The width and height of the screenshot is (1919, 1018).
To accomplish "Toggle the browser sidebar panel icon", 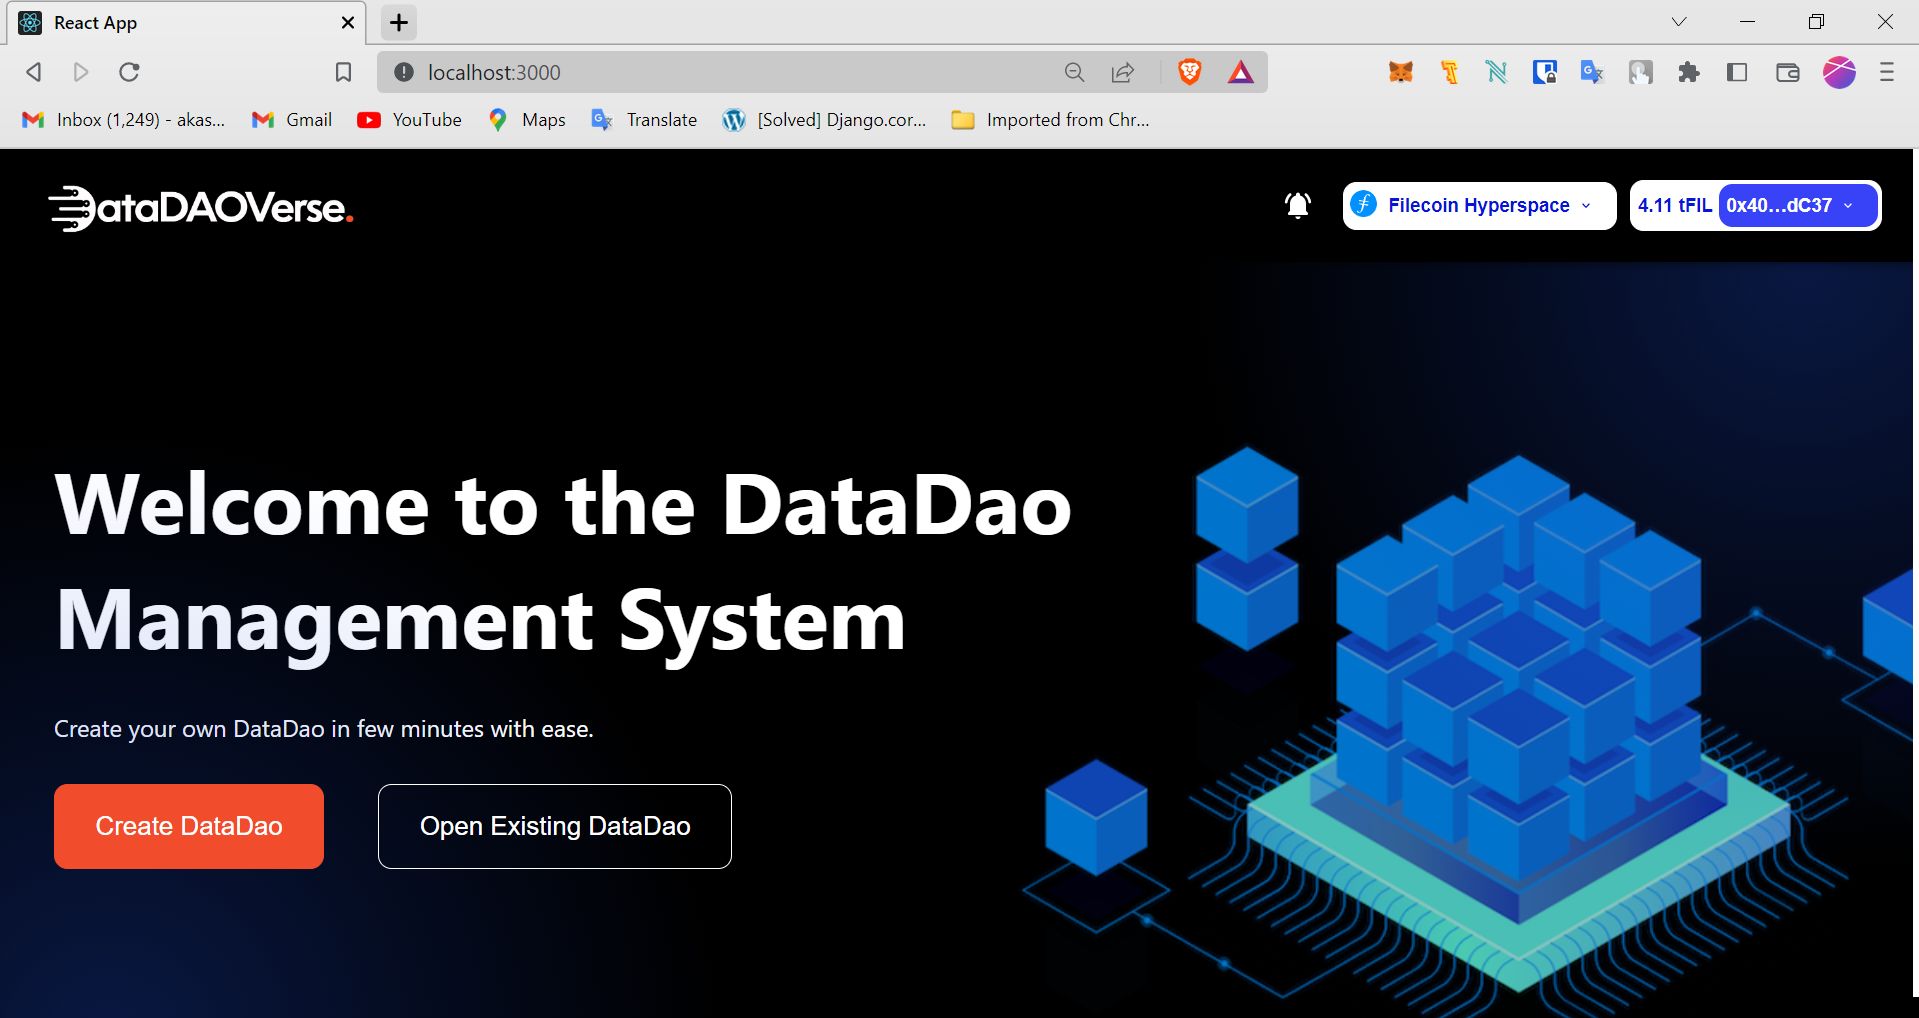I will click(x=1737, y=72).
